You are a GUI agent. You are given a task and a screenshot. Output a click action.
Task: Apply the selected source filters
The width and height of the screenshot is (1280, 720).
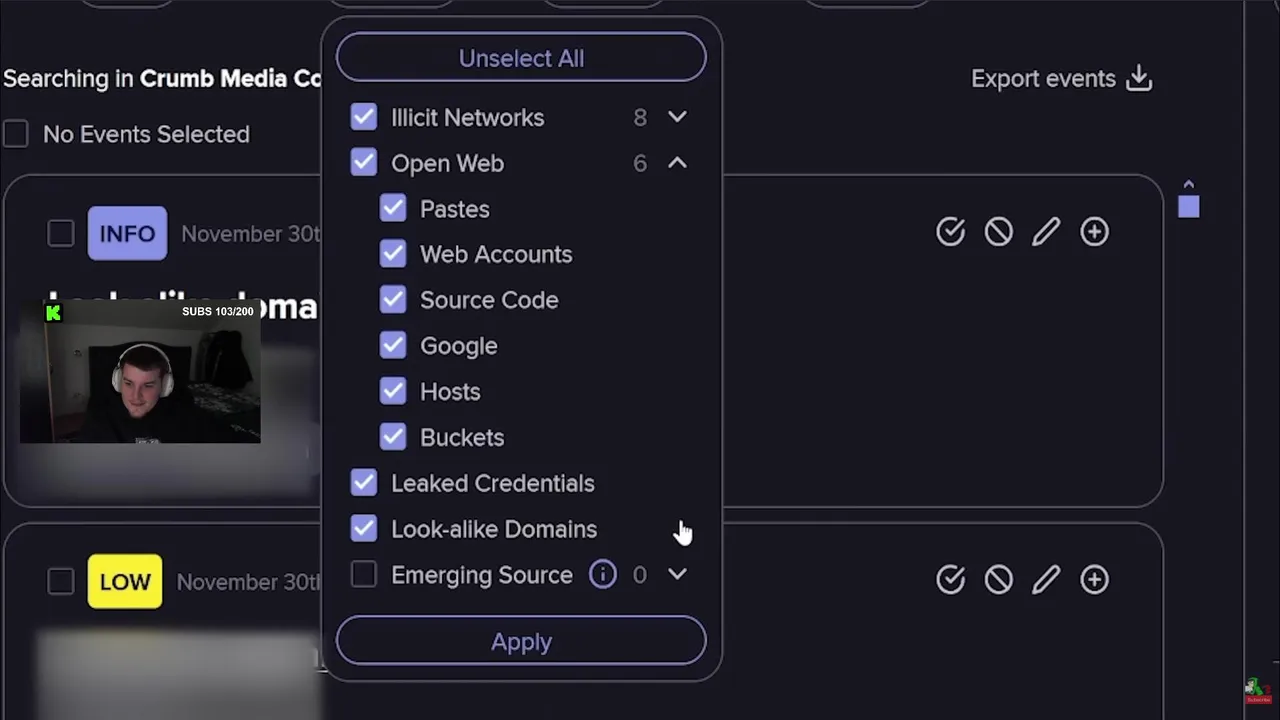coord(521,641)
